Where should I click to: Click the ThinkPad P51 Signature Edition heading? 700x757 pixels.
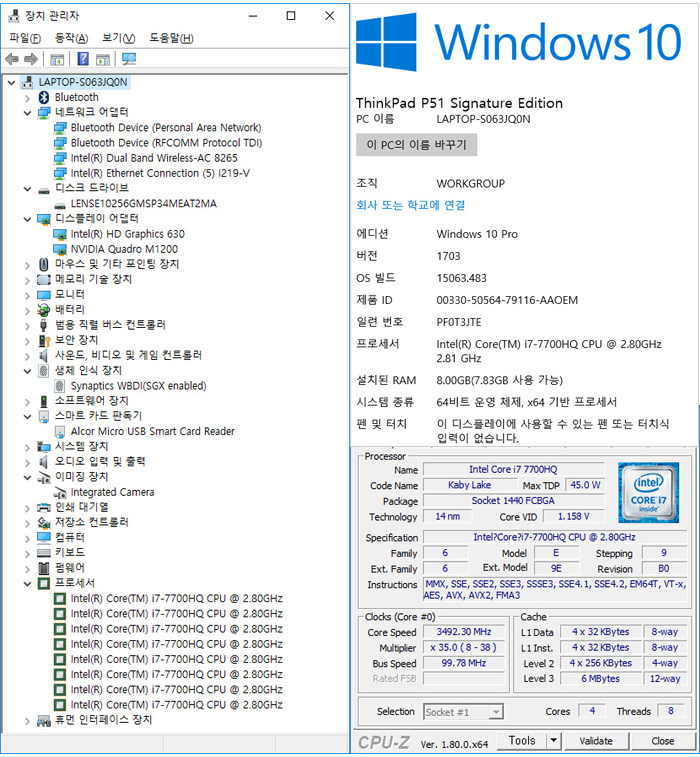(459, 103)
